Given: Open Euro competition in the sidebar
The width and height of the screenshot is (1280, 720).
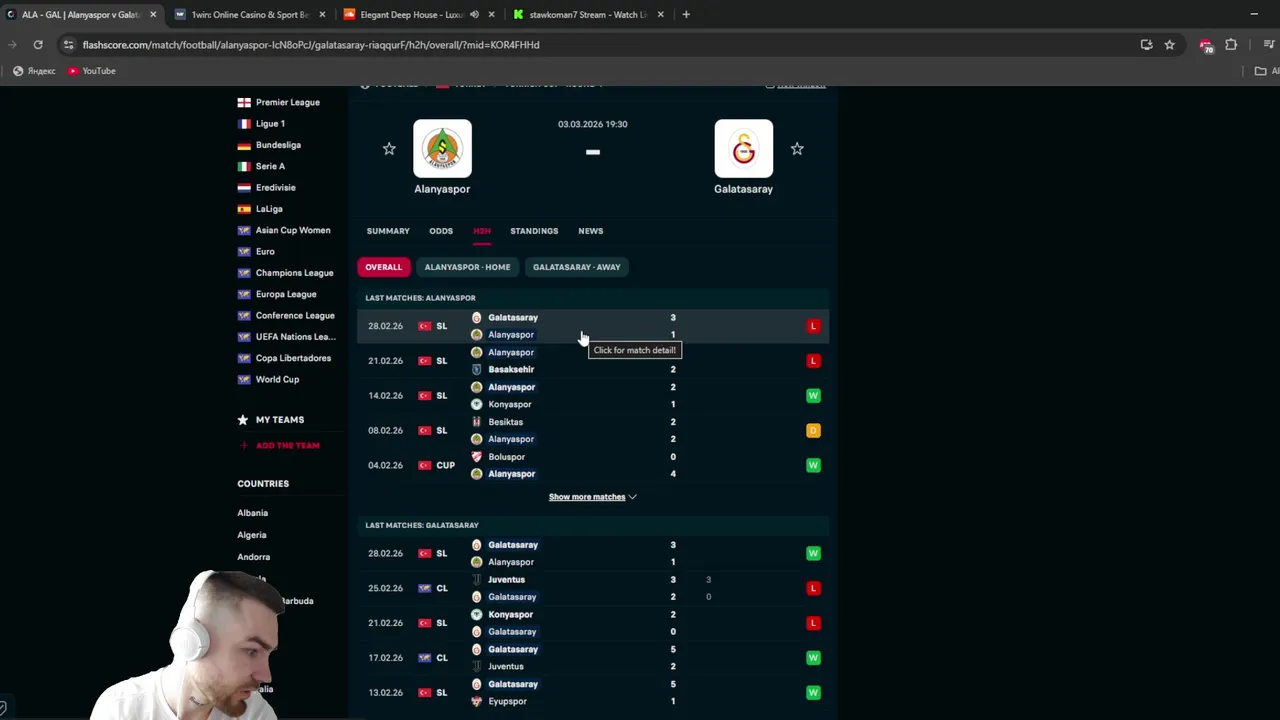Looking at the screenshot, I should coord(265,252).
